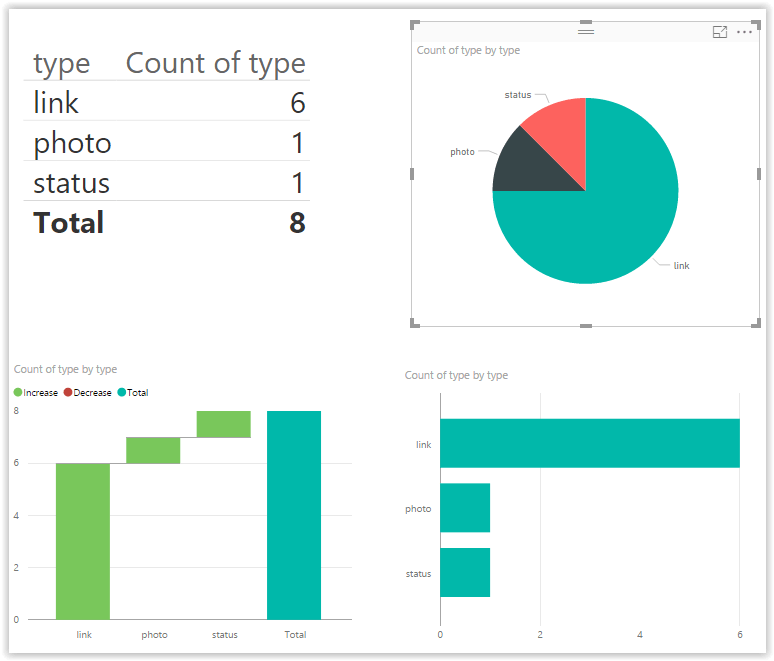Click the teal Total legend marker
Screen dimensions: 774x661
122,393
